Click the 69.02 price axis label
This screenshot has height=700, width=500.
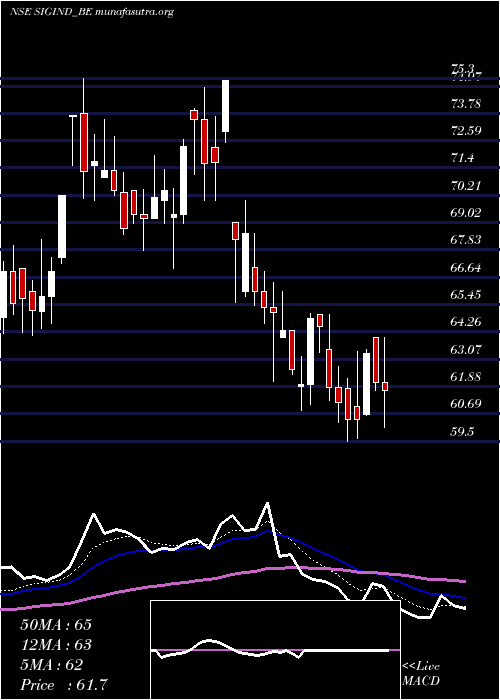[x=466, y=213]
